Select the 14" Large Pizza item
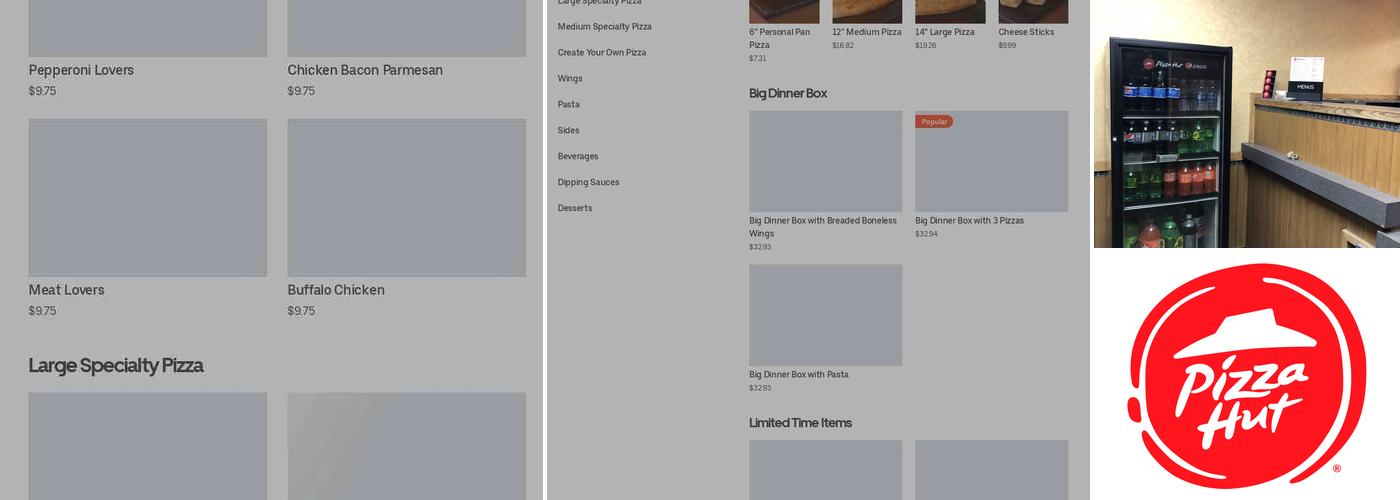This screenshot has width=1400, height=500. click(945, 32)
